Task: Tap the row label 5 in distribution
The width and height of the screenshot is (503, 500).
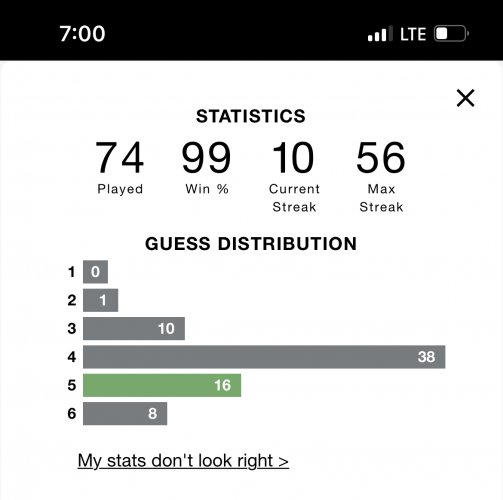Action: (72, 385)
